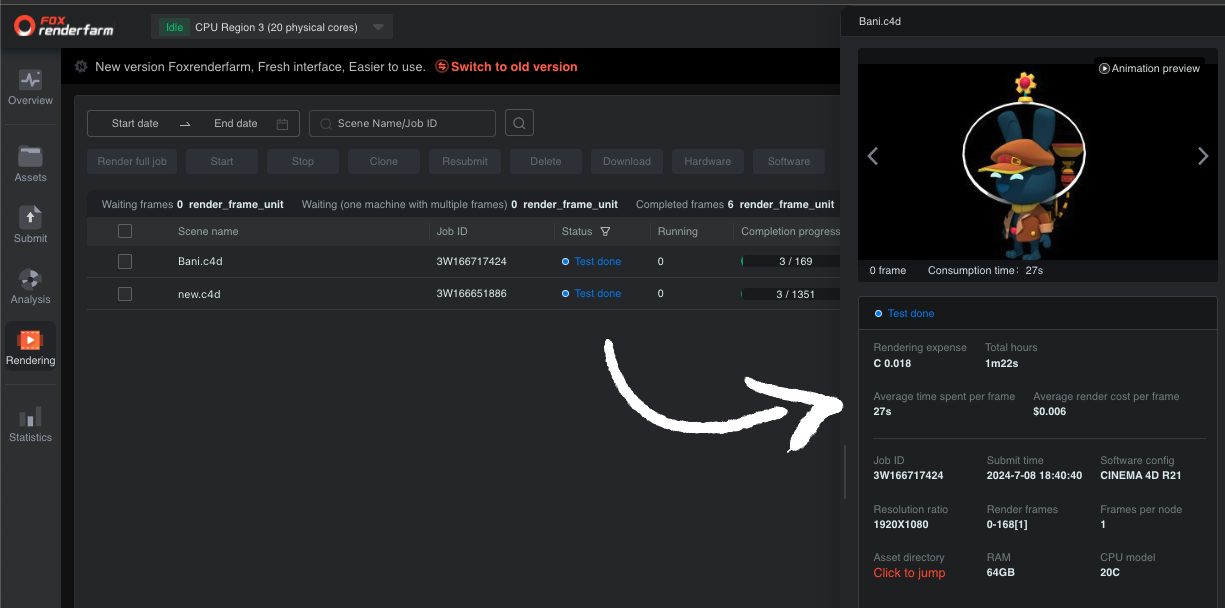This screenshot has width=1225, height=608.
Task: Click the Running column header
Action: point(677,231)
